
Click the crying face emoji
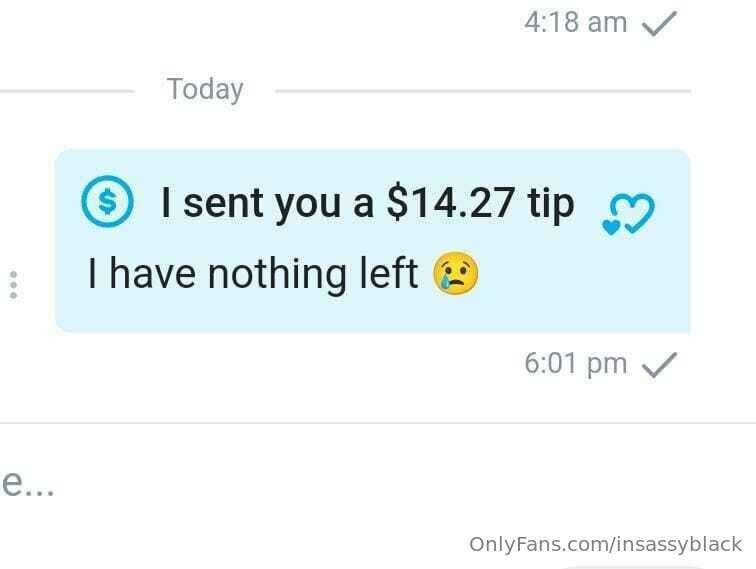tap(456, 273)
